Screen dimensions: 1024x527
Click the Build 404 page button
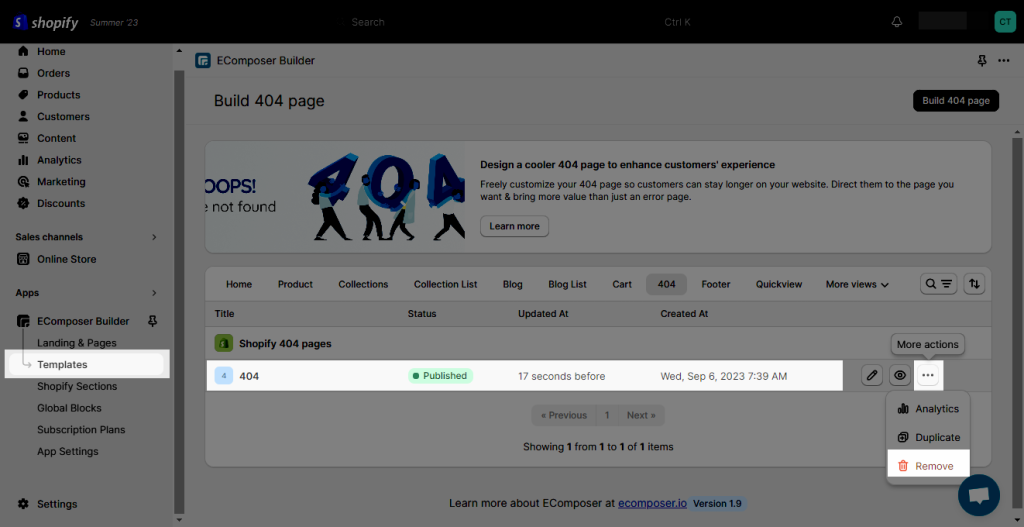[956, 101]
